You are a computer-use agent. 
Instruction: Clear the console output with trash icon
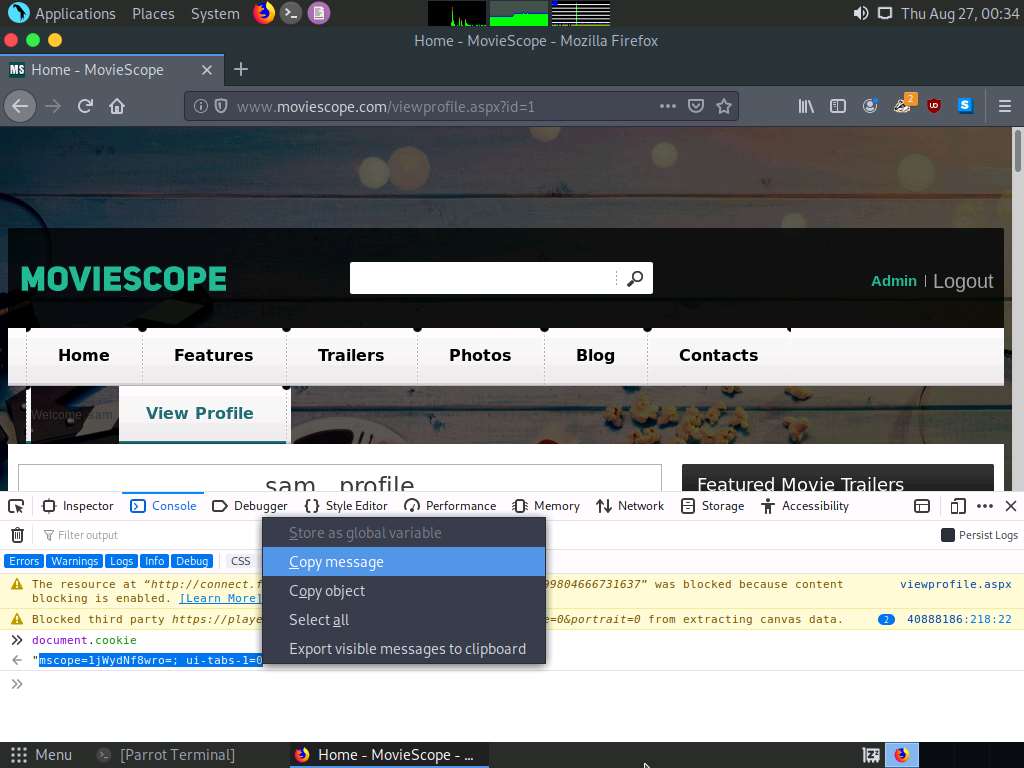point(17,535)
